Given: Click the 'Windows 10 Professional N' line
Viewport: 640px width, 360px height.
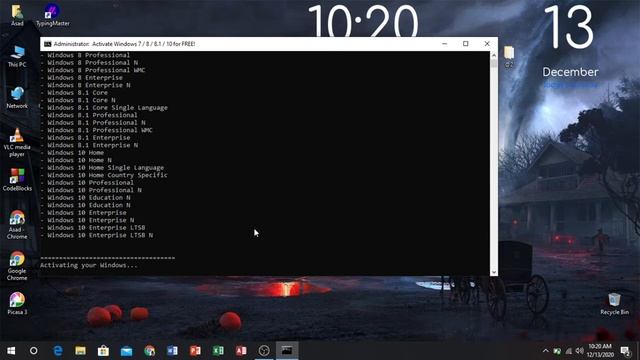Looking at the screenshot, I should (91, 190).
